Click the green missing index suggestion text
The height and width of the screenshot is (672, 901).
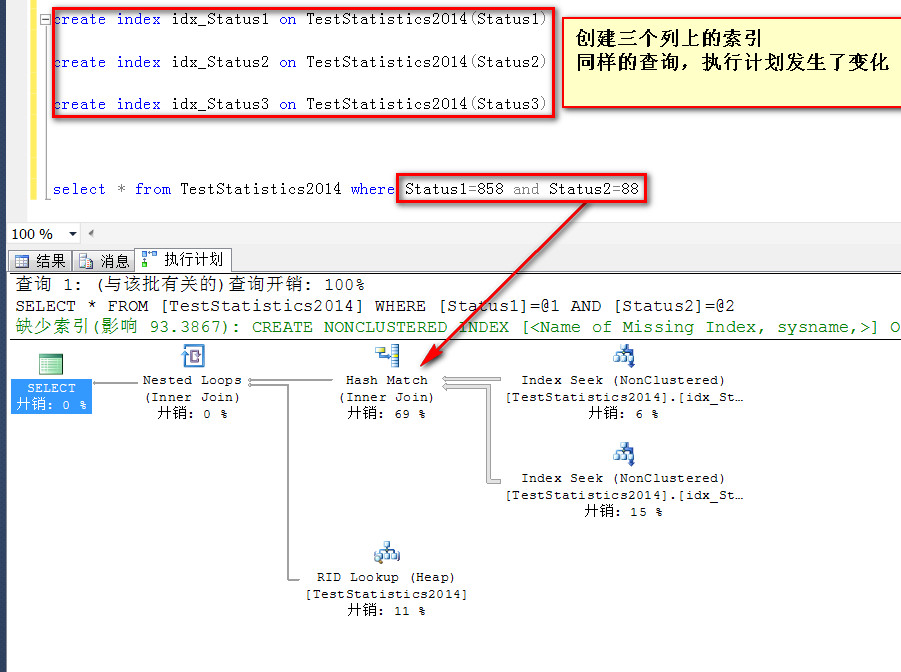pos(457,327)
